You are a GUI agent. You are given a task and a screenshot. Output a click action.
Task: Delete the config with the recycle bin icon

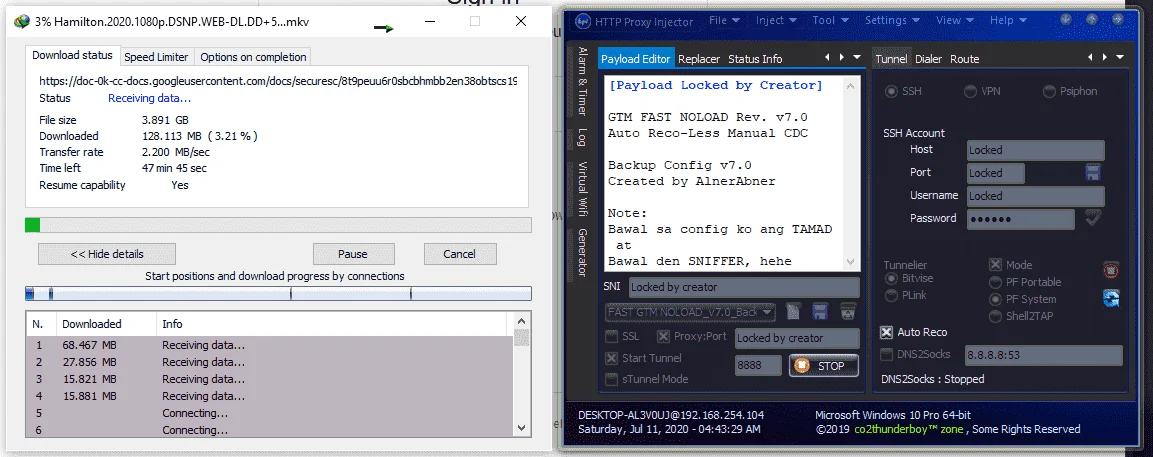(848, 312)
